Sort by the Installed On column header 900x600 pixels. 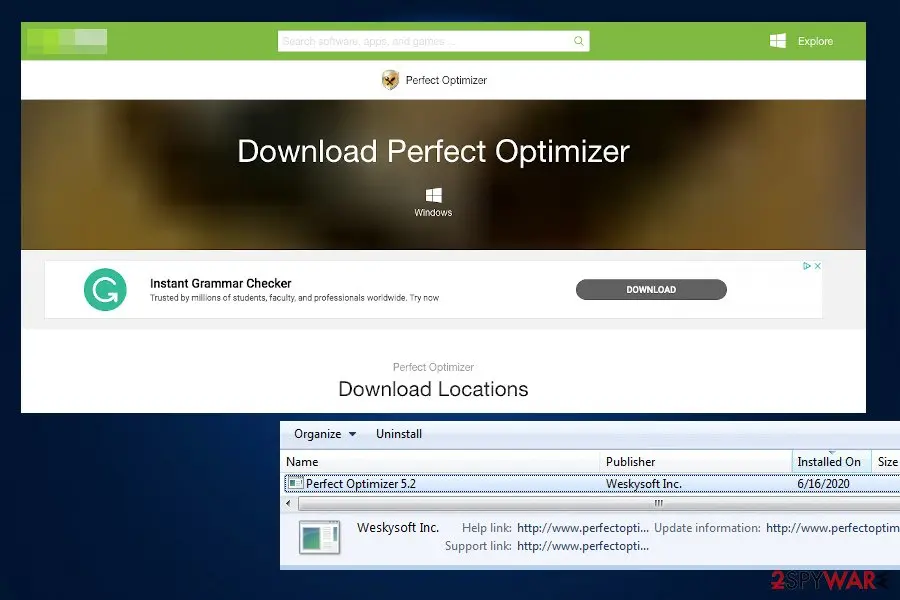pyautogui.click(x=832, y=462)
